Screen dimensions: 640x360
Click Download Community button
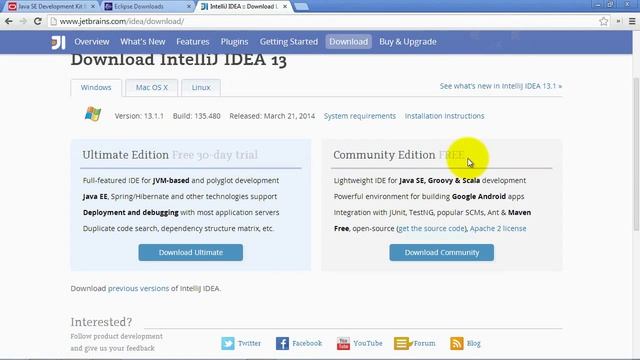(442, 252)
